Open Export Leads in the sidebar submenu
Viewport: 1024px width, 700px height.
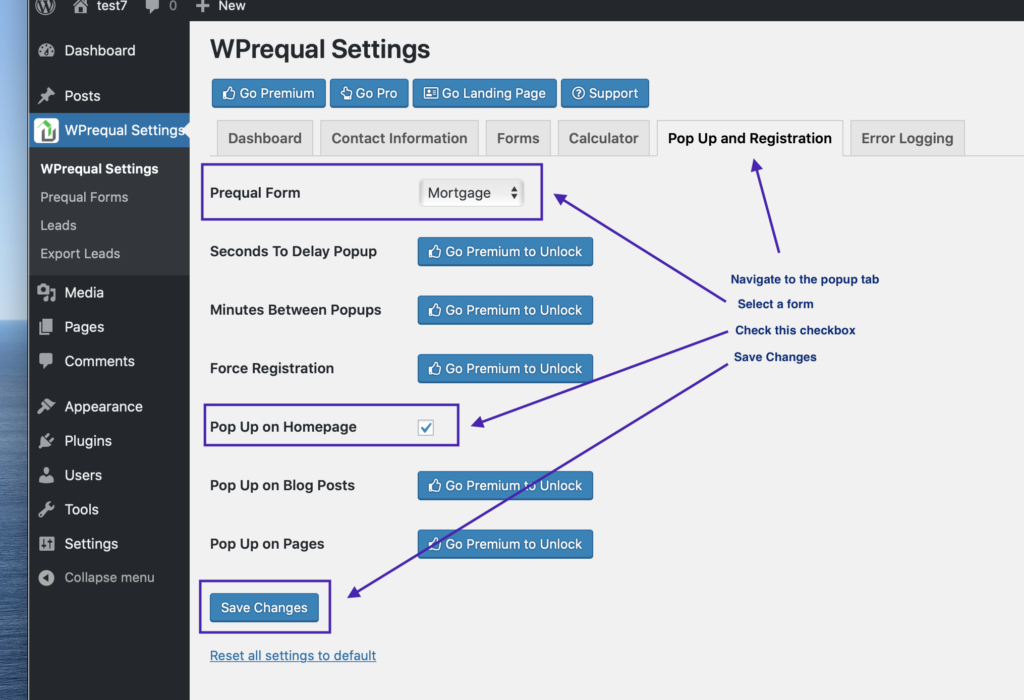pyautogui.click(x=80, y=253)
